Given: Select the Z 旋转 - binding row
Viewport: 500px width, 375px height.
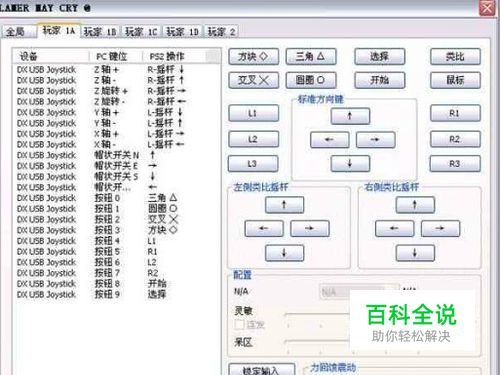Looking at the screenshot, I should coord(116,102).
